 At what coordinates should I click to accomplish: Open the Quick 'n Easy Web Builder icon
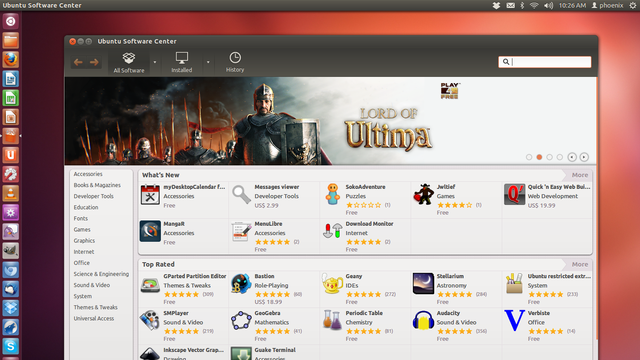pos(514,194)
